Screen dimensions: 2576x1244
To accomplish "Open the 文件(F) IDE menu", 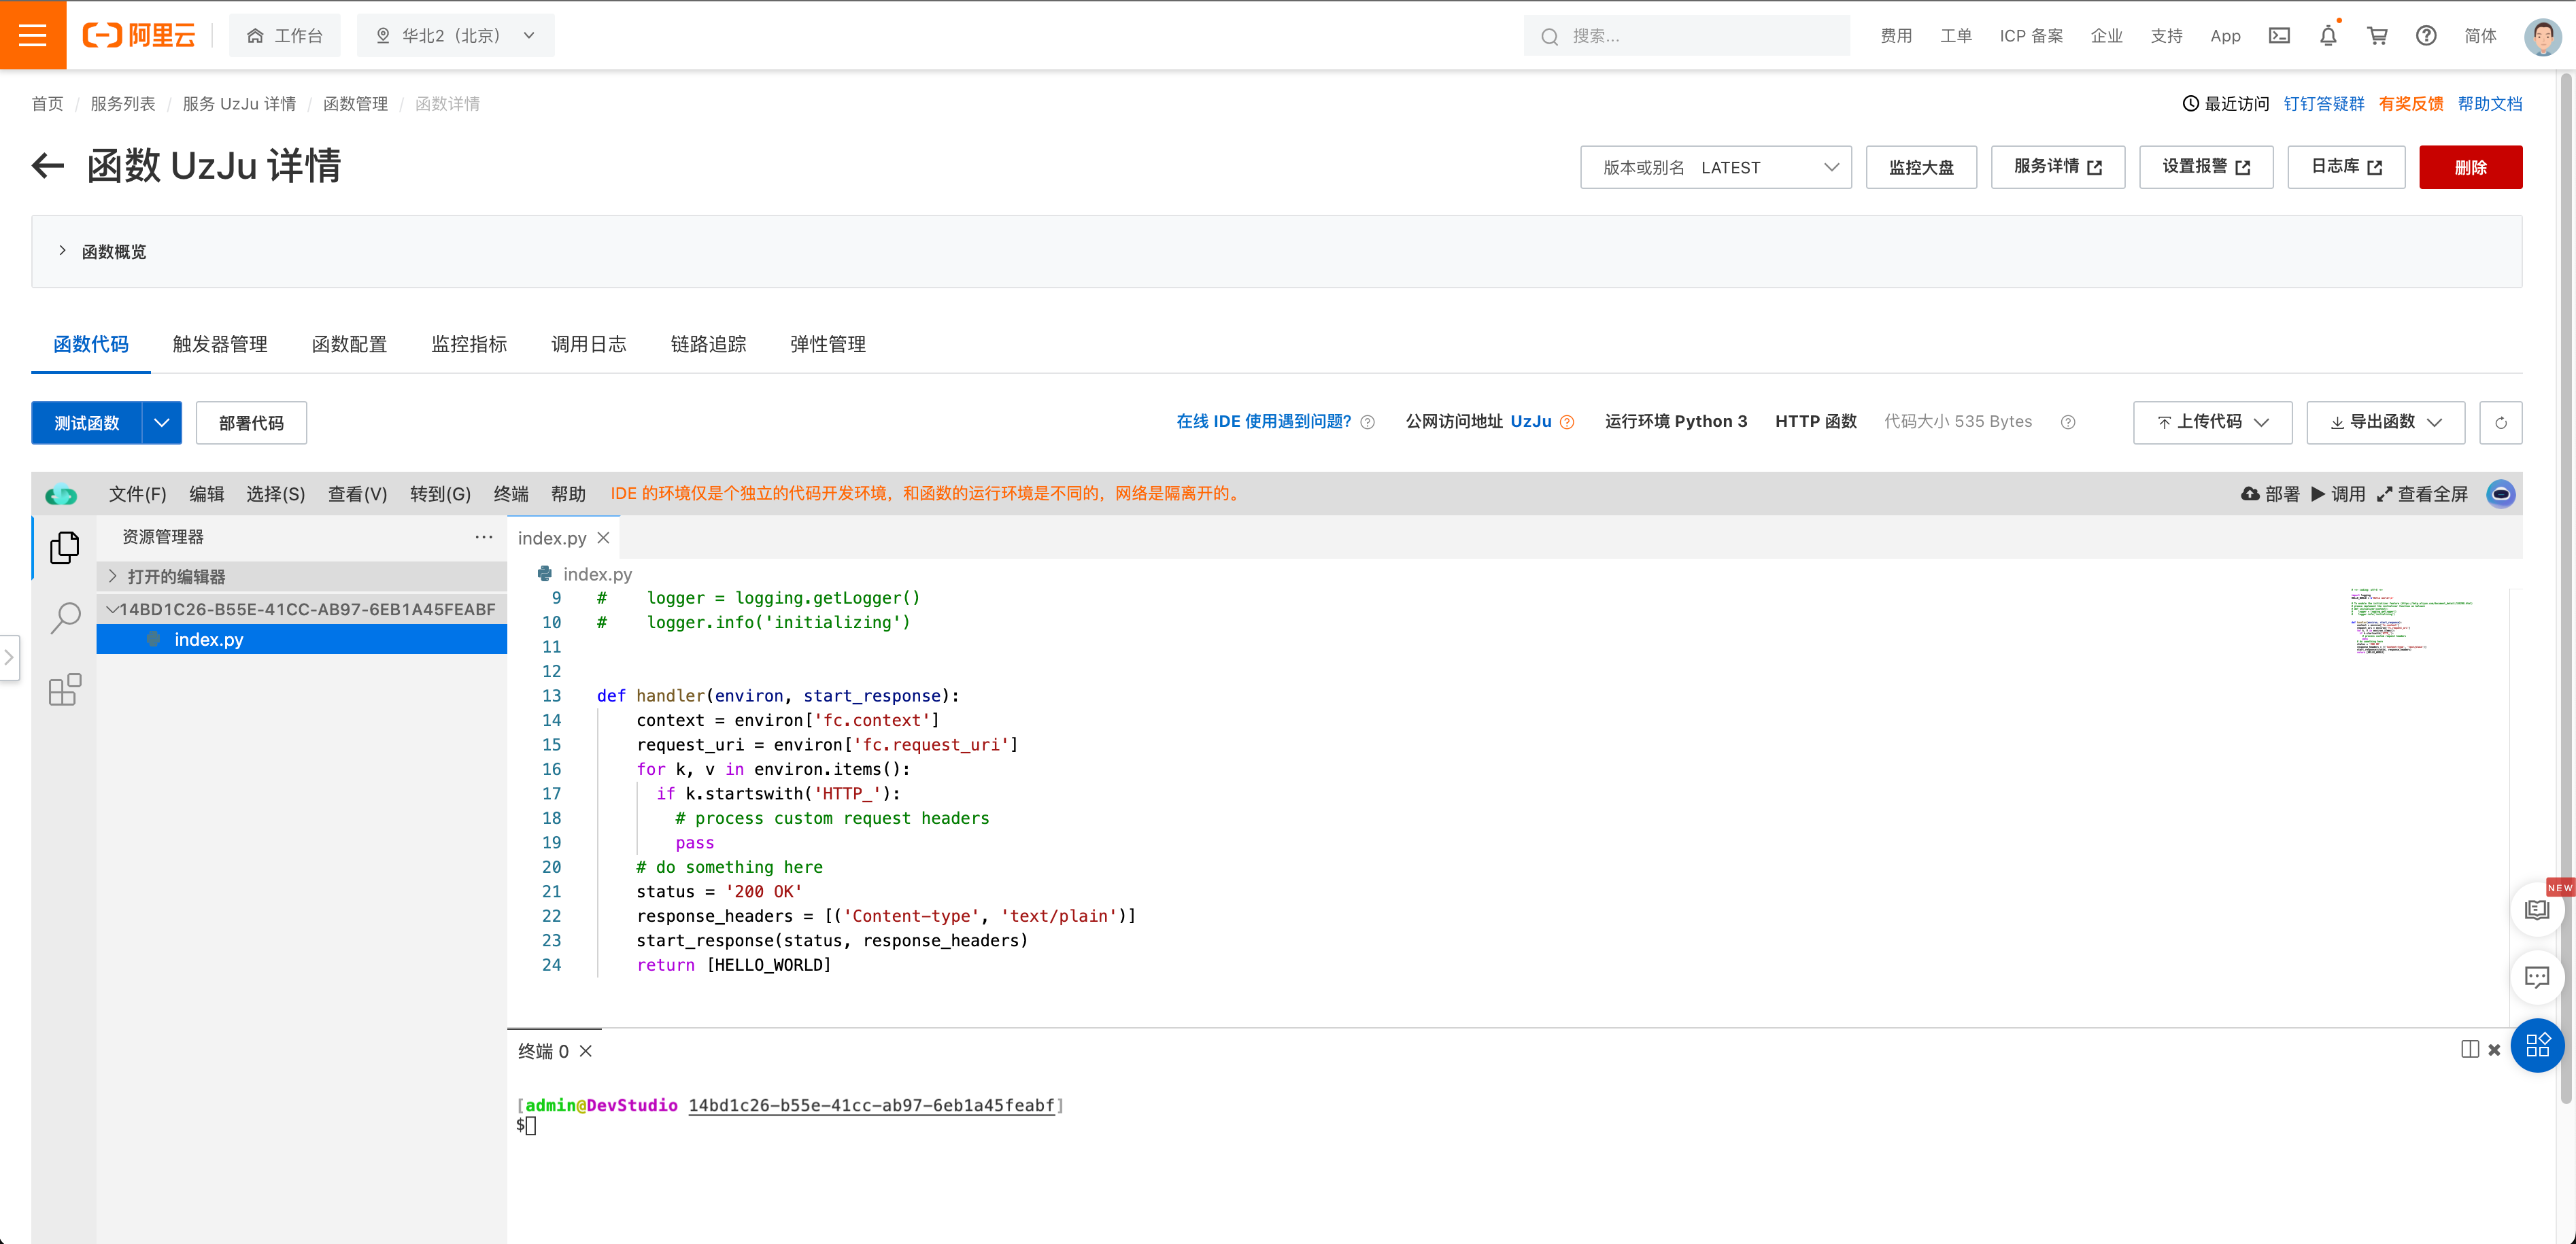I will click(137, 494).
